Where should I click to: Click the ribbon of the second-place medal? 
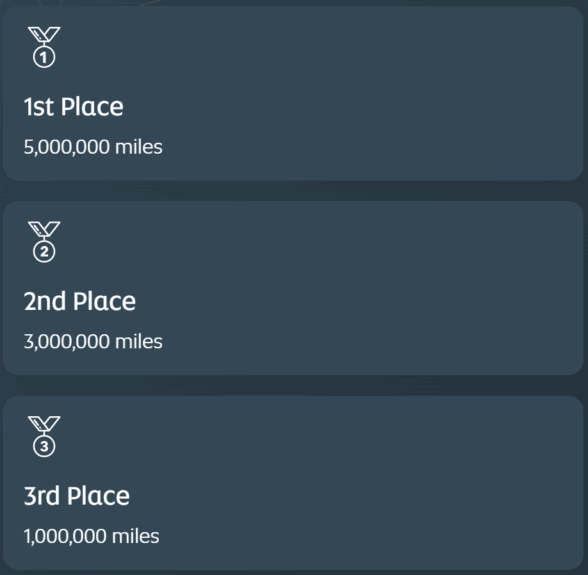(44, 229)
